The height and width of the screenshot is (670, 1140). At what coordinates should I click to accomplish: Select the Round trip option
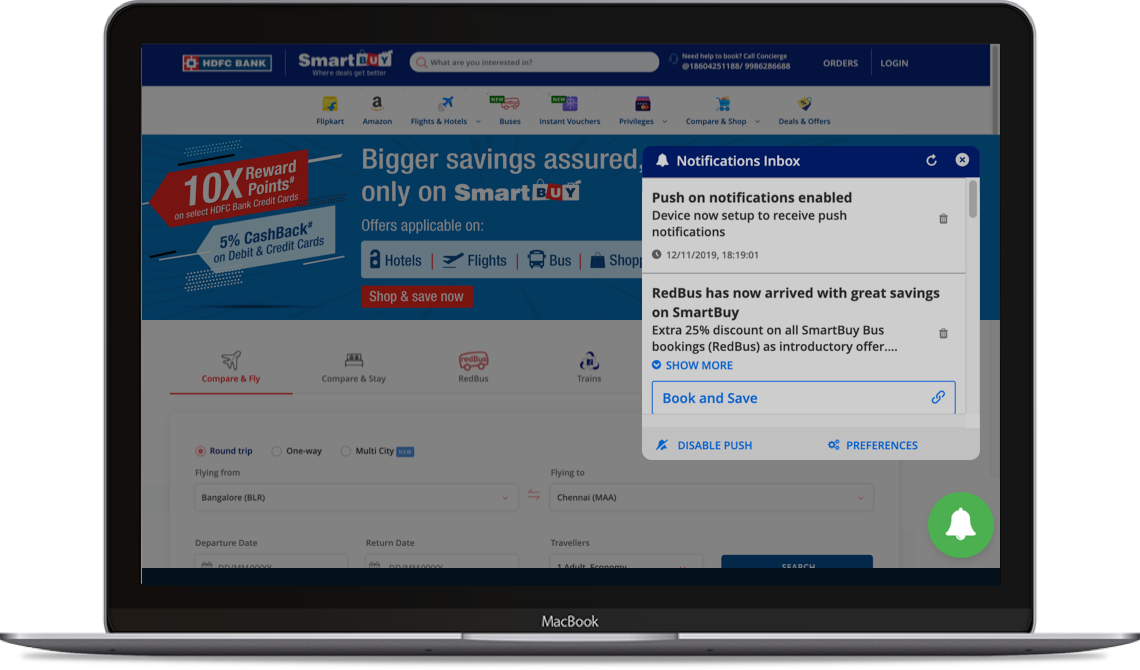tap(224, 451)
